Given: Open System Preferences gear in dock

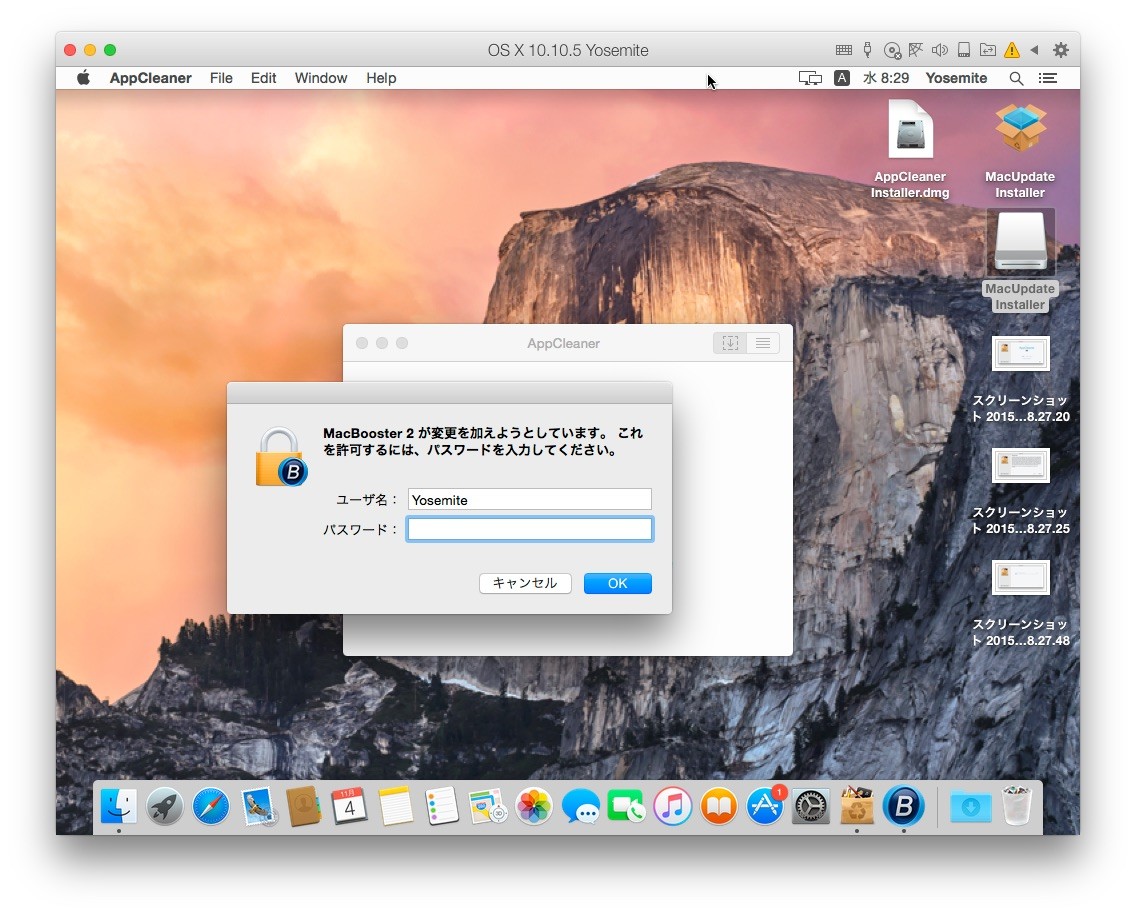Looking at the screenshot, I should (x=811, y=806).
